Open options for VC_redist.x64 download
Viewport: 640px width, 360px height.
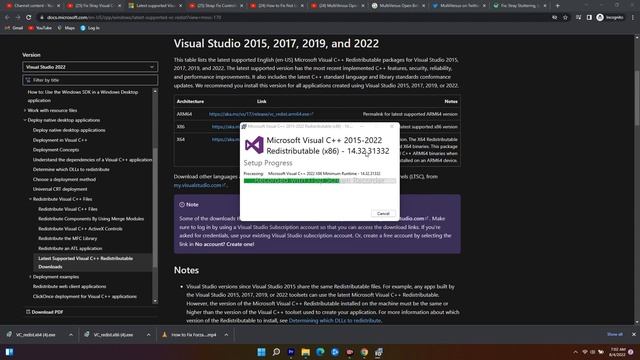coord(71,335)
